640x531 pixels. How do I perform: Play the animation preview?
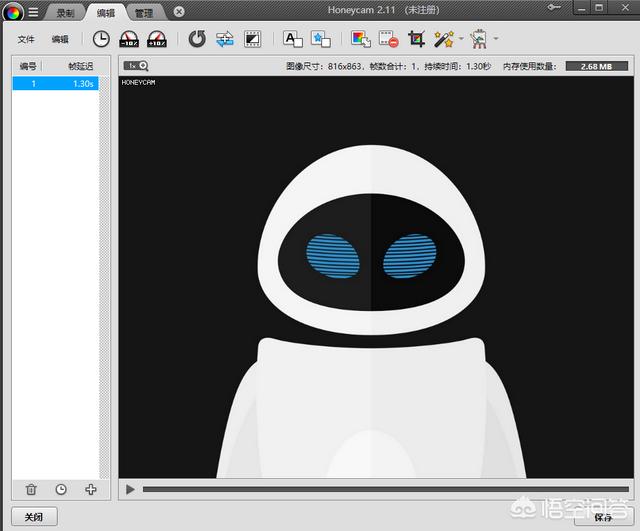130,489
